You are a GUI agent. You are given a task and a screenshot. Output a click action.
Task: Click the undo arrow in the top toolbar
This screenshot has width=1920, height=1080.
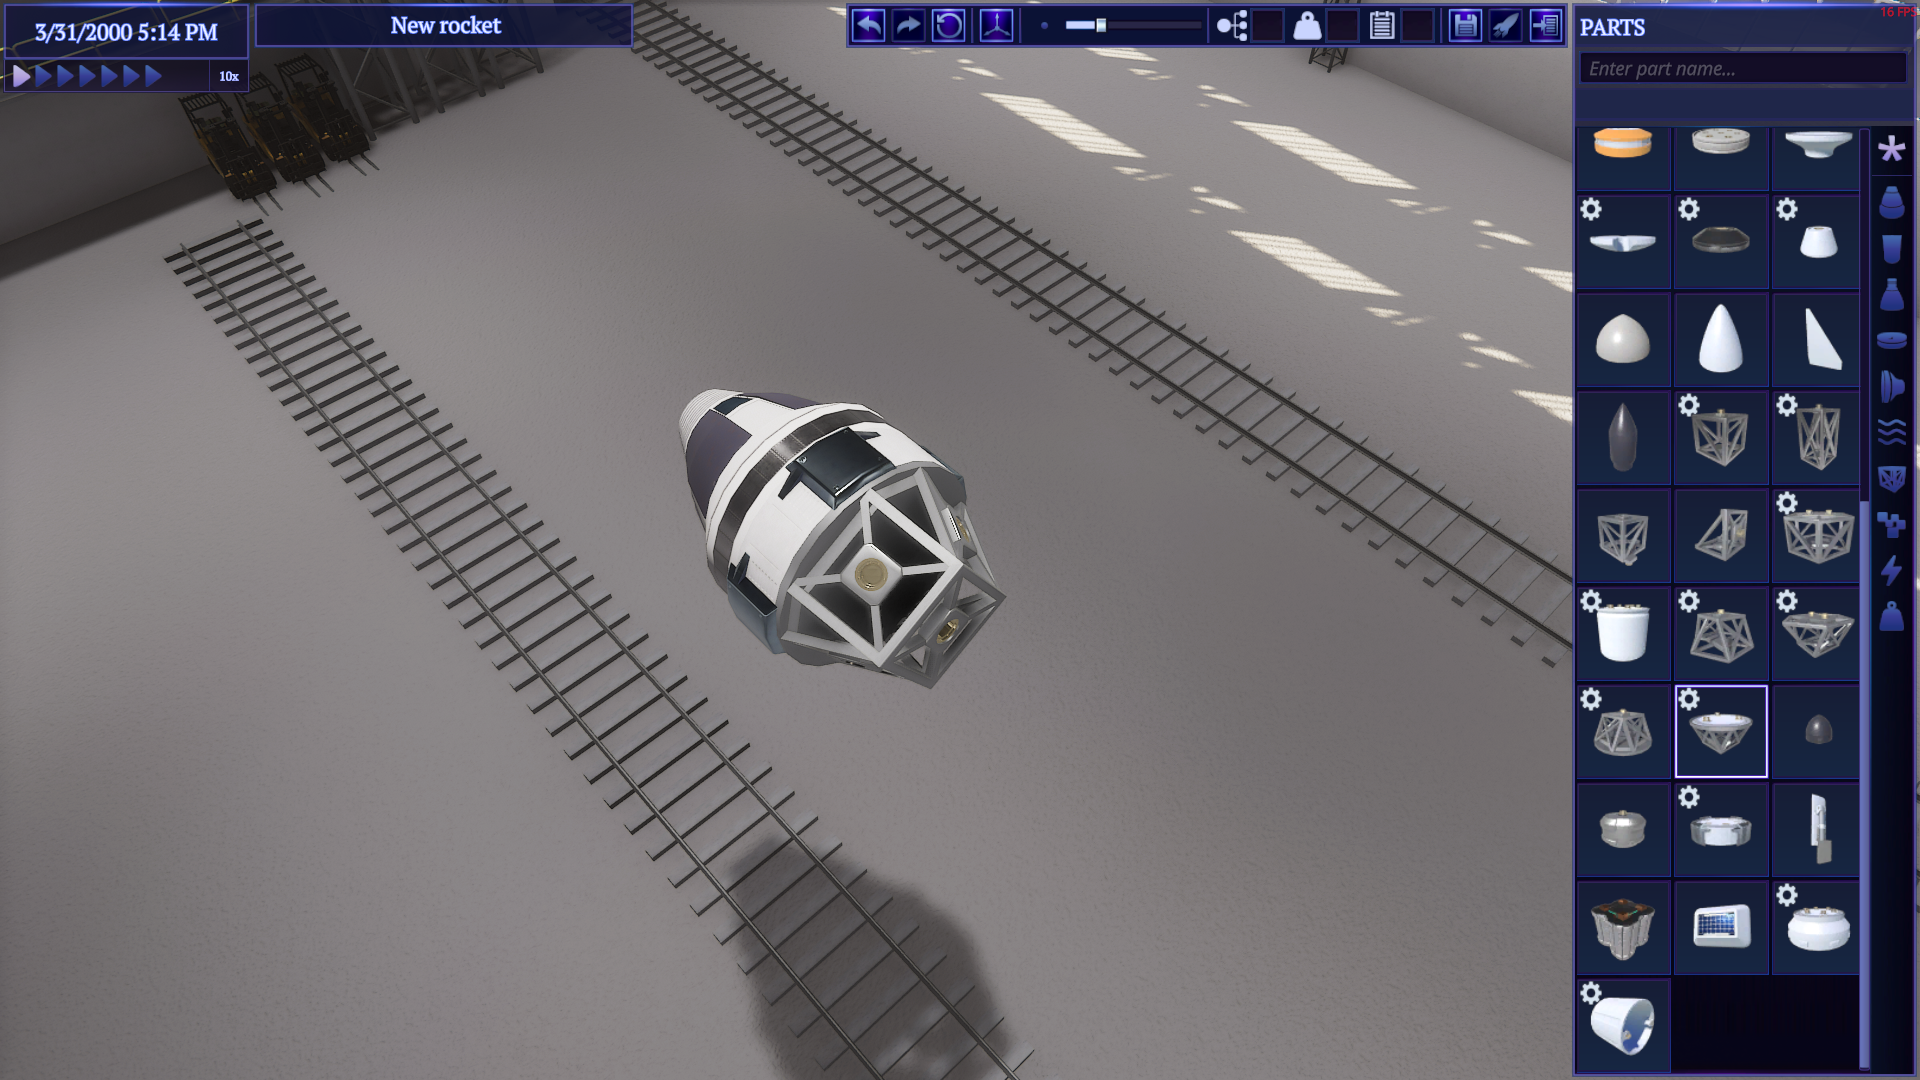coord(868,26)
